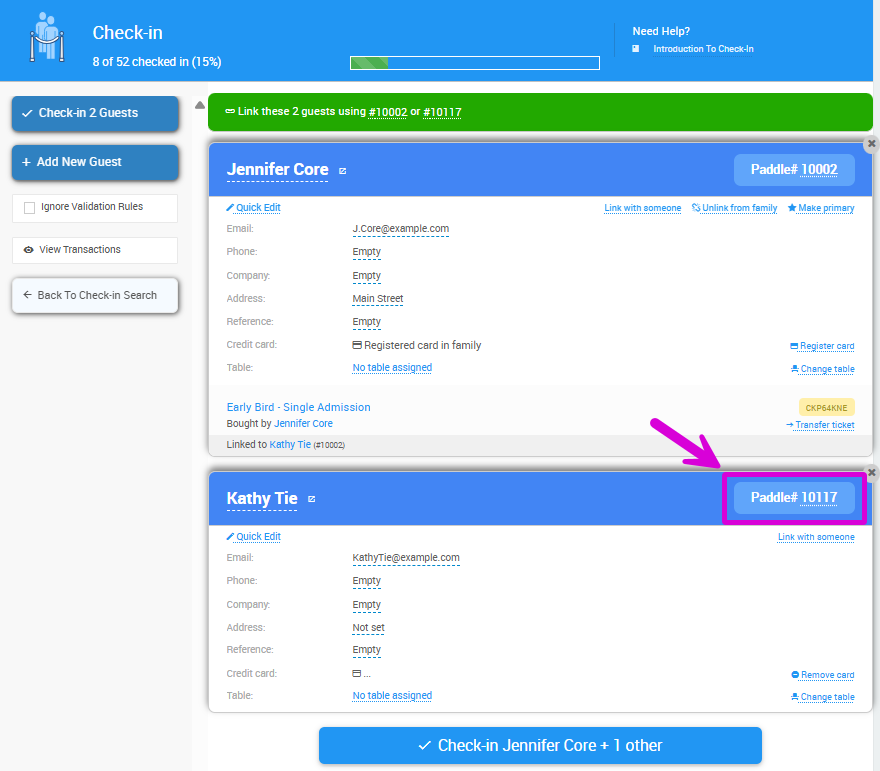Click the check-in progress bar
The width and height of the screenshot is (880, 771).
click(474, 63)
